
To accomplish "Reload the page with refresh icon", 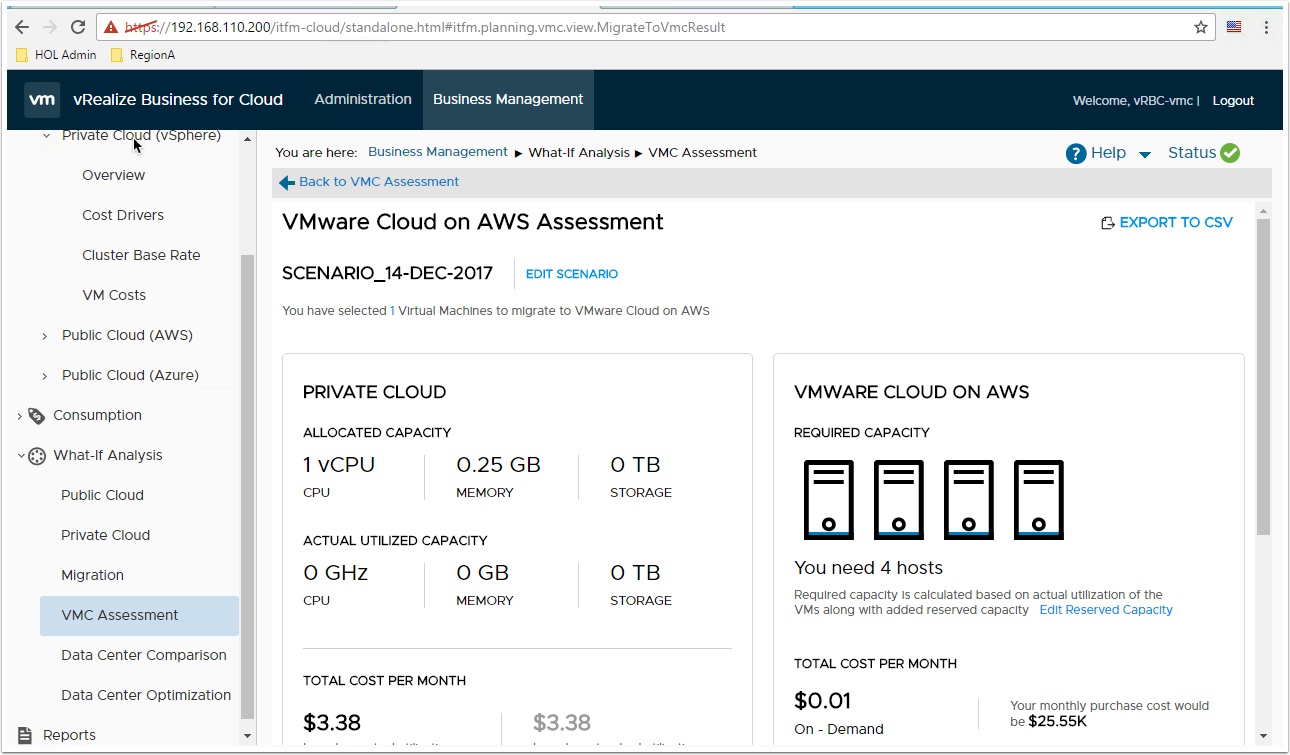I will (79, 27).
